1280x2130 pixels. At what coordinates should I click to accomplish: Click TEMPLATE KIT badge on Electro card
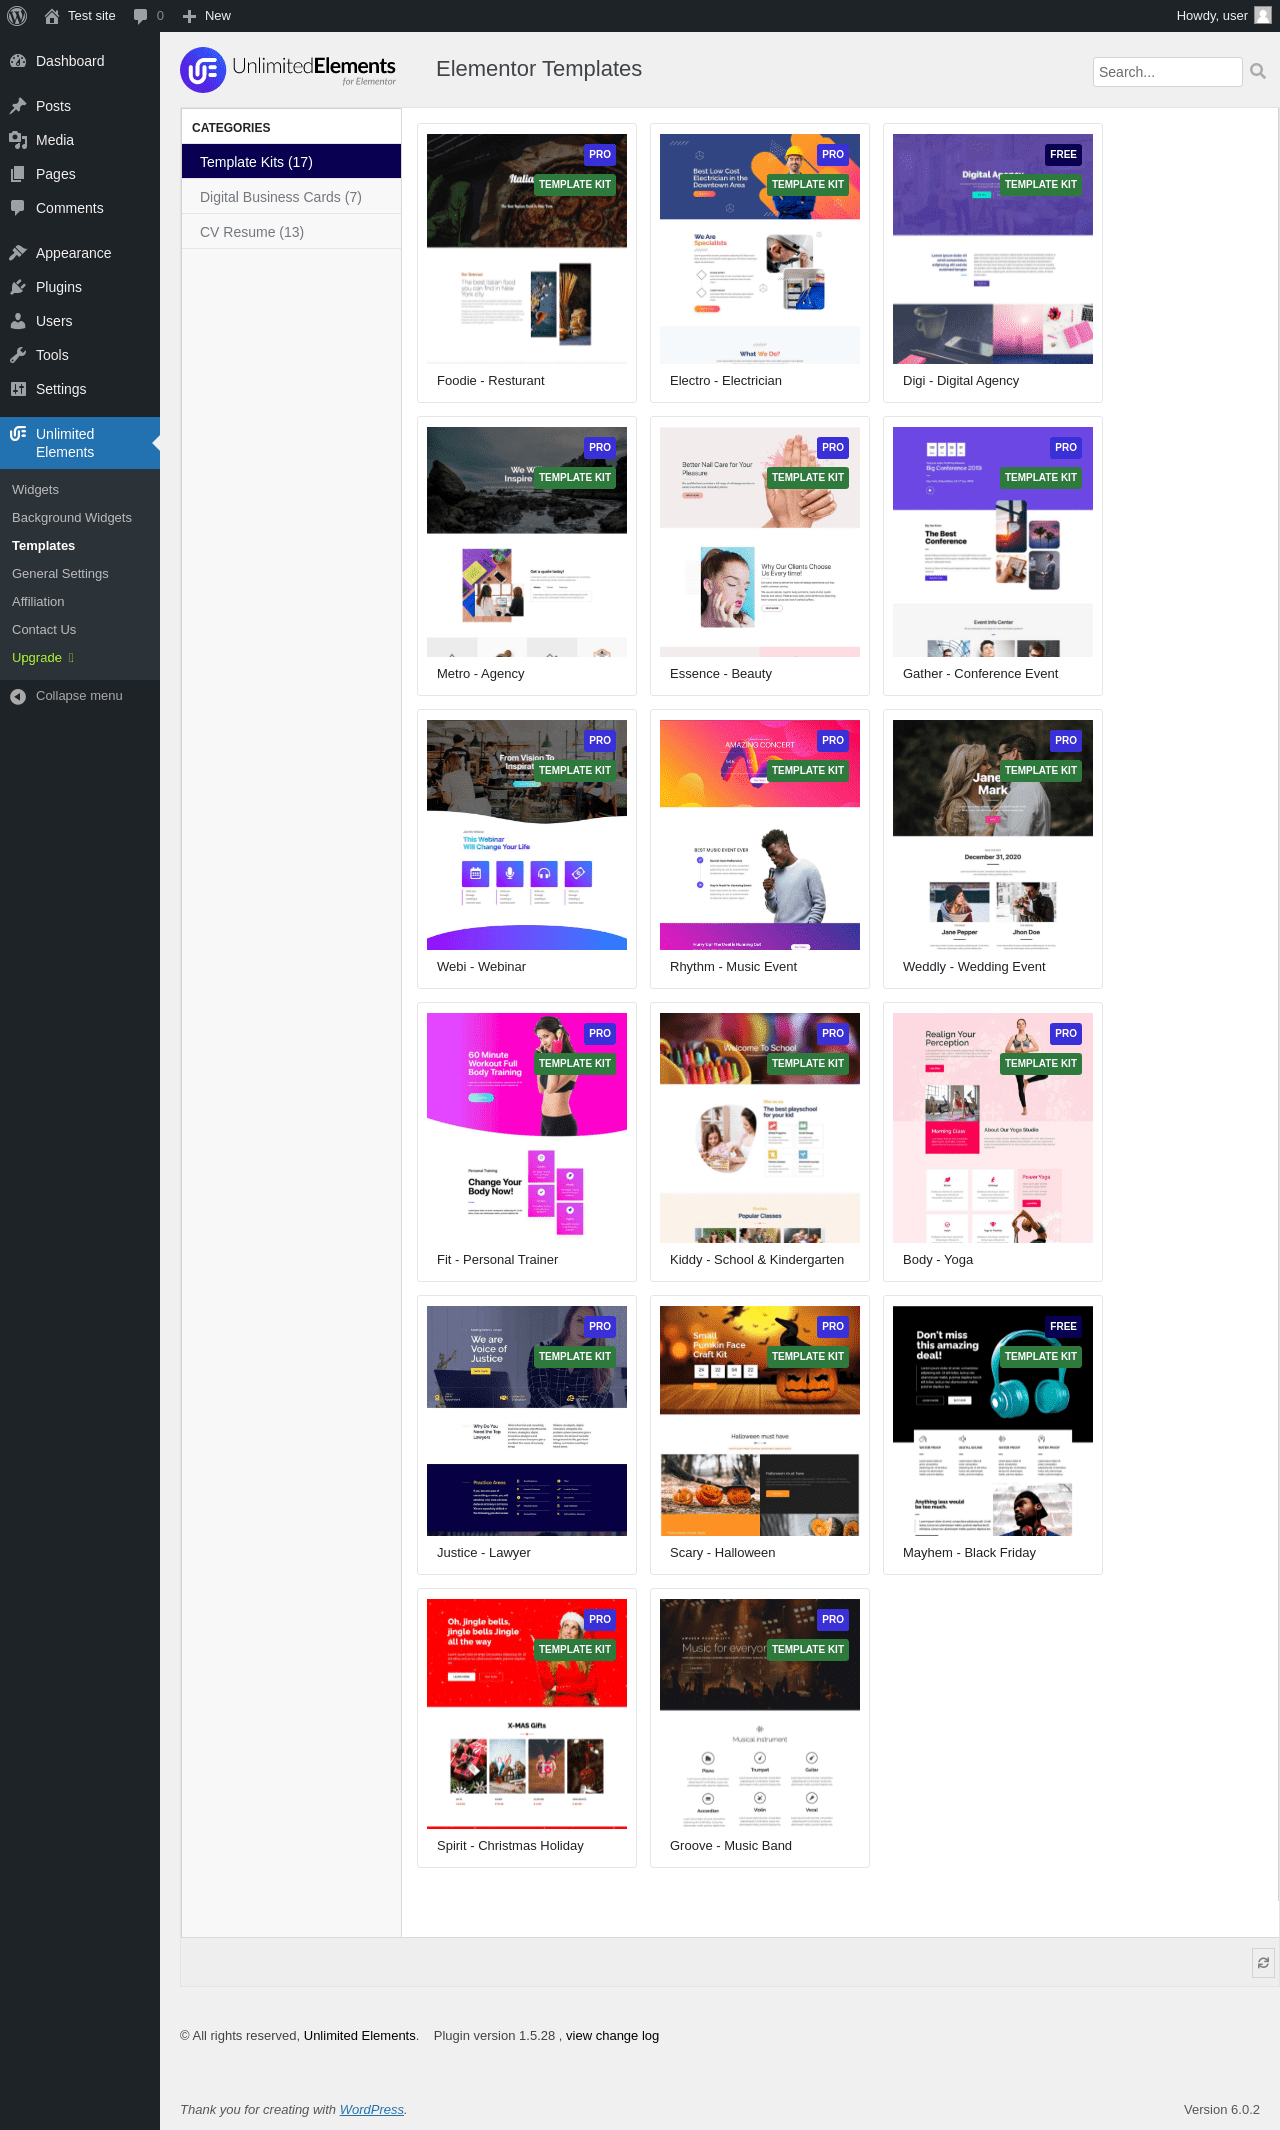[808, 184]
